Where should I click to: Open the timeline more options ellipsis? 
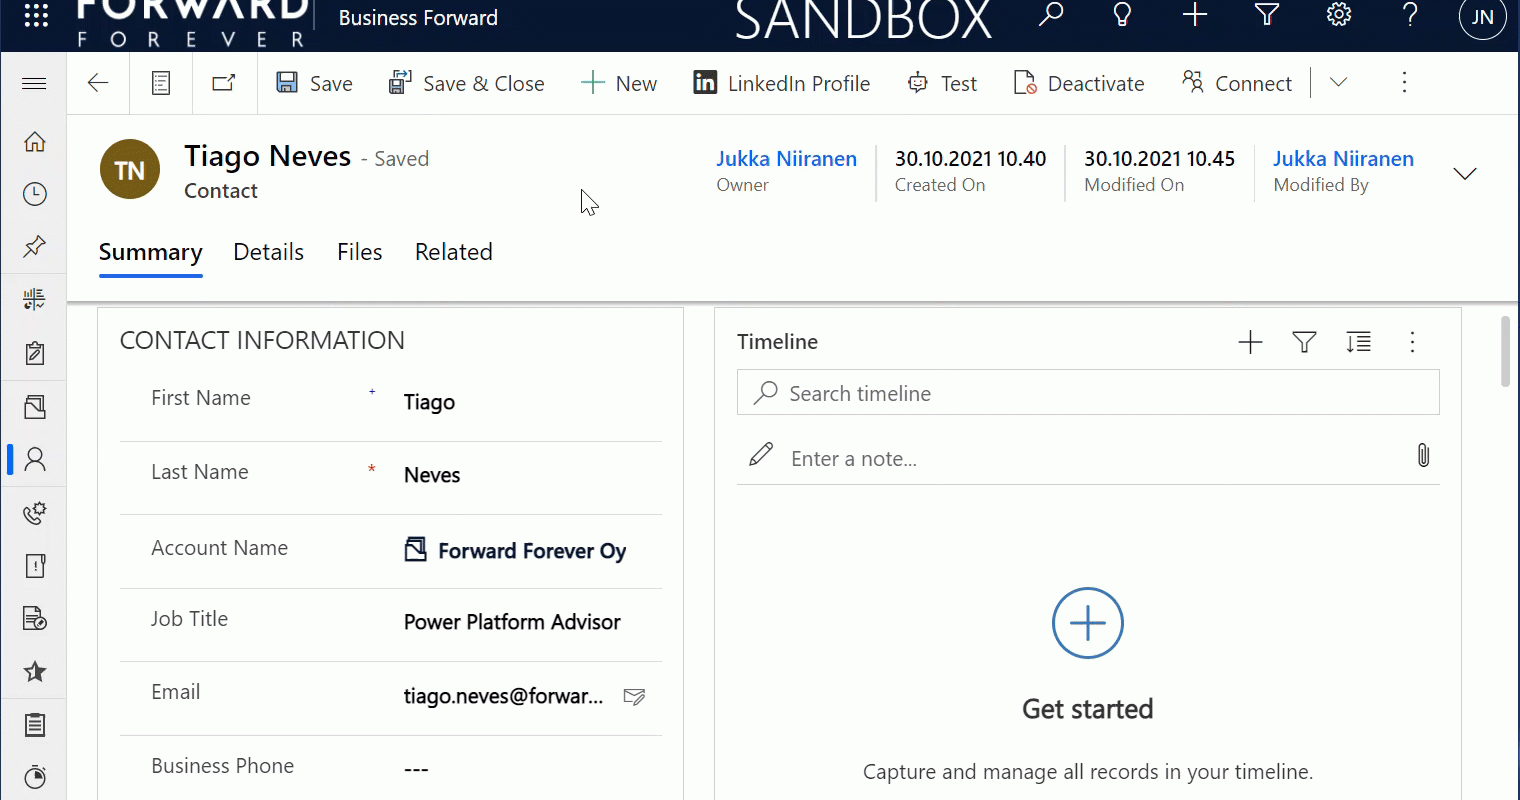pos(1412,342)
